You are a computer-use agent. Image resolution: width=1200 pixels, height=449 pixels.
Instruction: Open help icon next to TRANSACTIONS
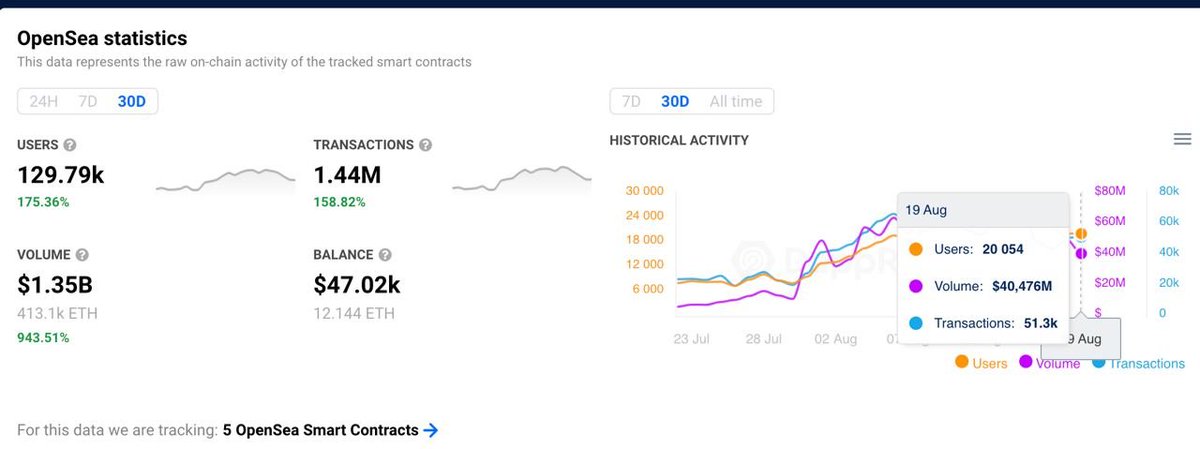click(x=425, y=145)
